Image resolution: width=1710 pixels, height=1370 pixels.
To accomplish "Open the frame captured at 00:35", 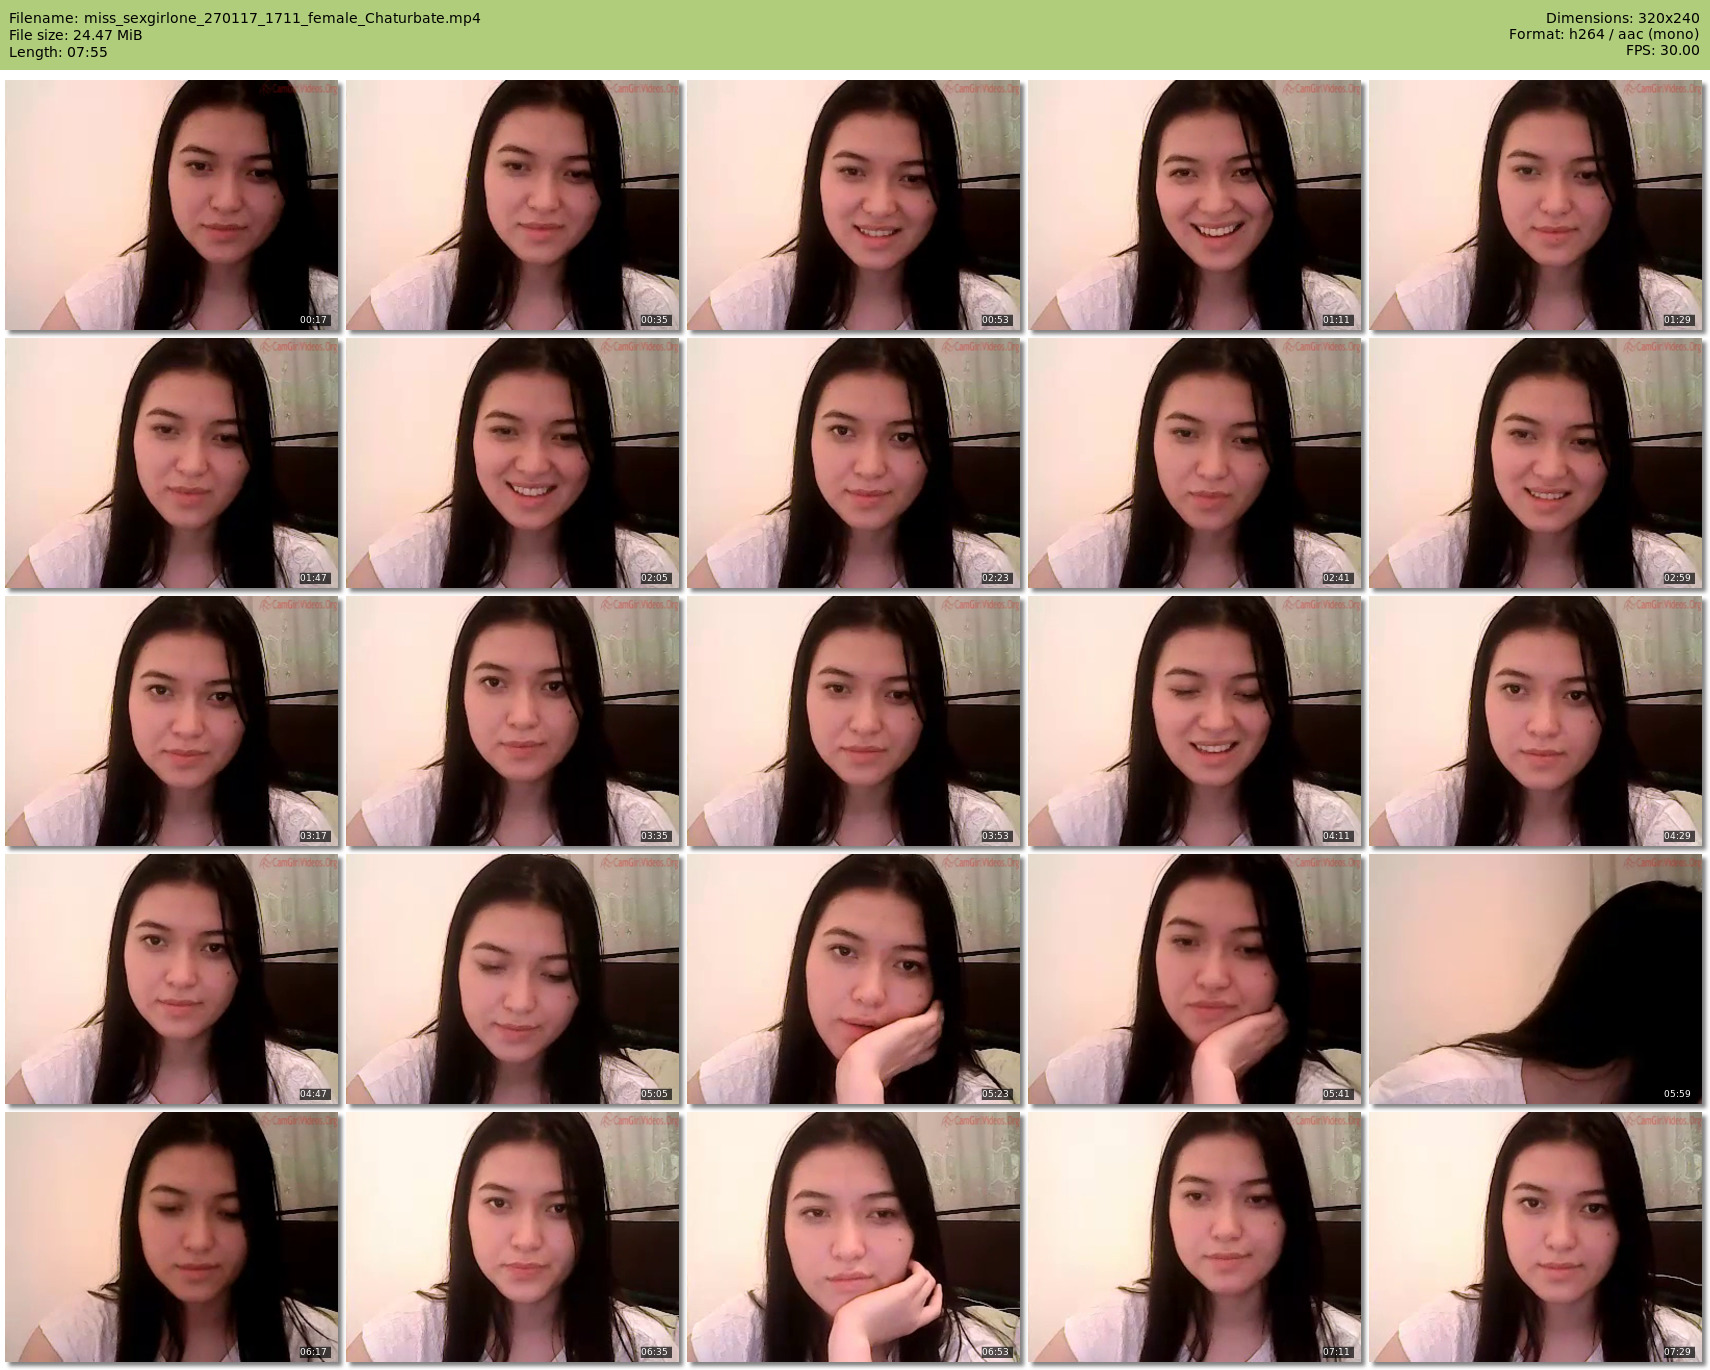I will pos(513,205).
